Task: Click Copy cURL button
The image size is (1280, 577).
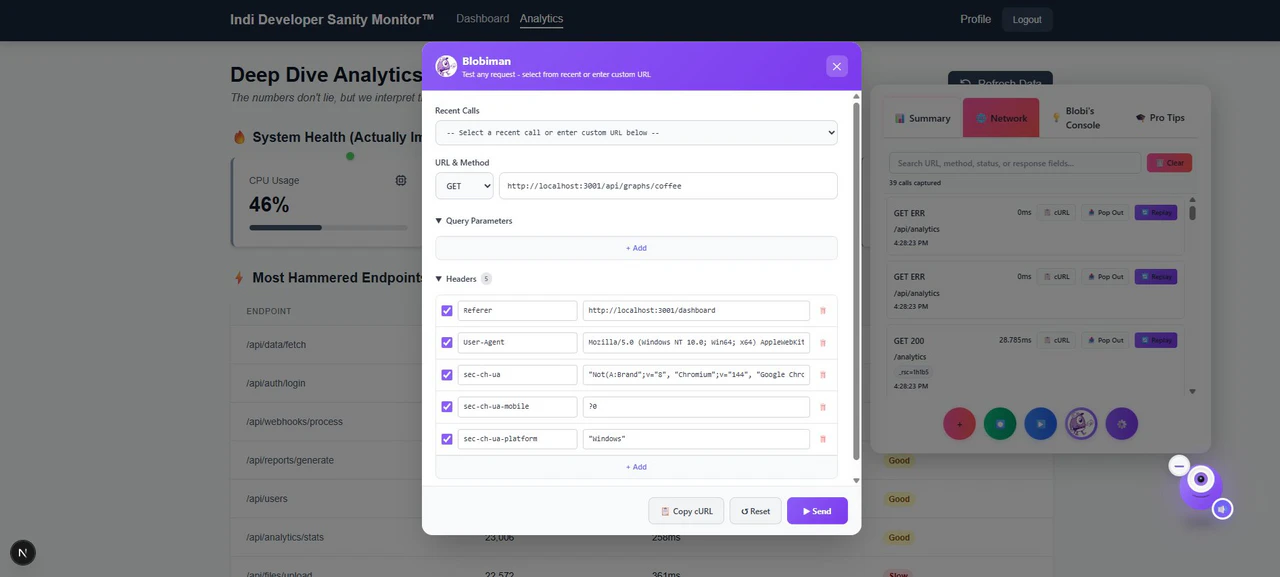Action: pos(686,511)
